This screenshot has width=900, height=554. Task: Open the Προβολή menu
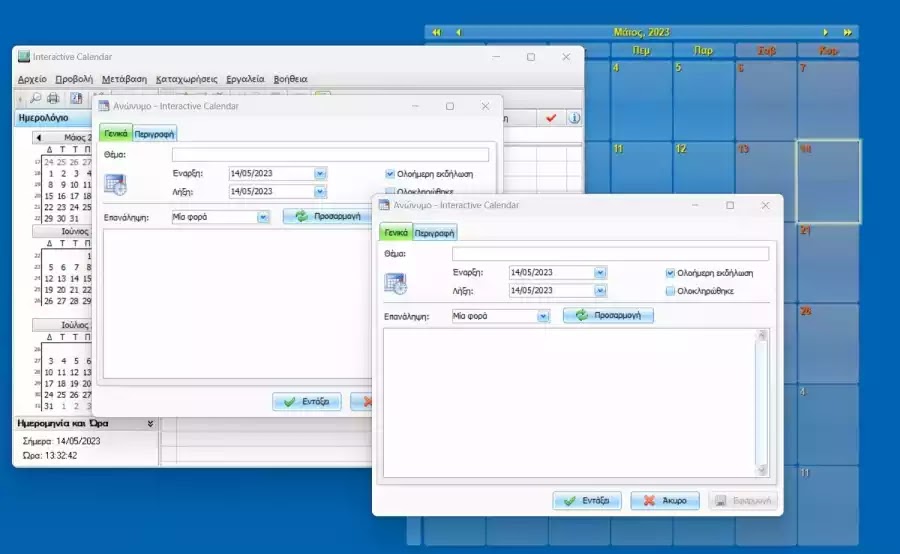(74, 79)
